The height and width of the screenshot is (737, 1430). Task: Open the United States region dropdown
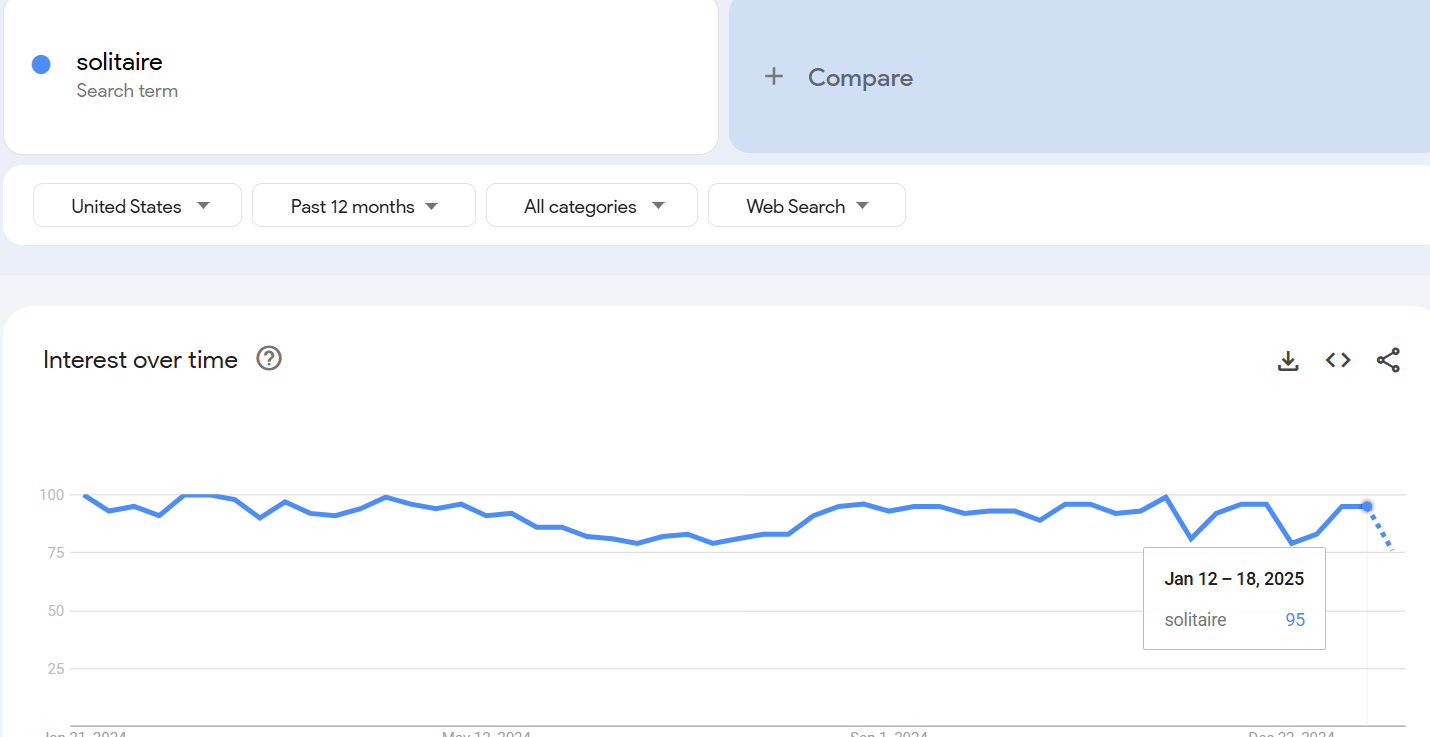(137, 205)
